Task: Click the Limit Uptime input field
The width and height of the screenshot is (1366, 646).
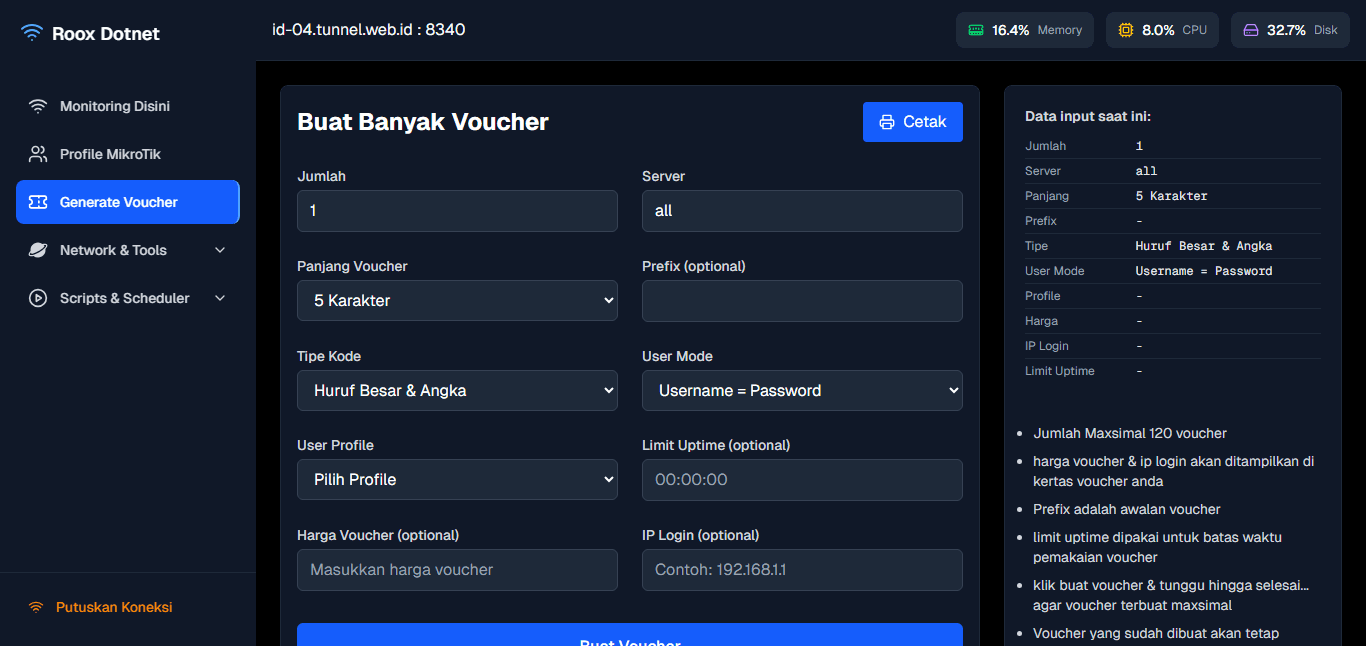Action: pyautogui.click(x=802, y=479)
